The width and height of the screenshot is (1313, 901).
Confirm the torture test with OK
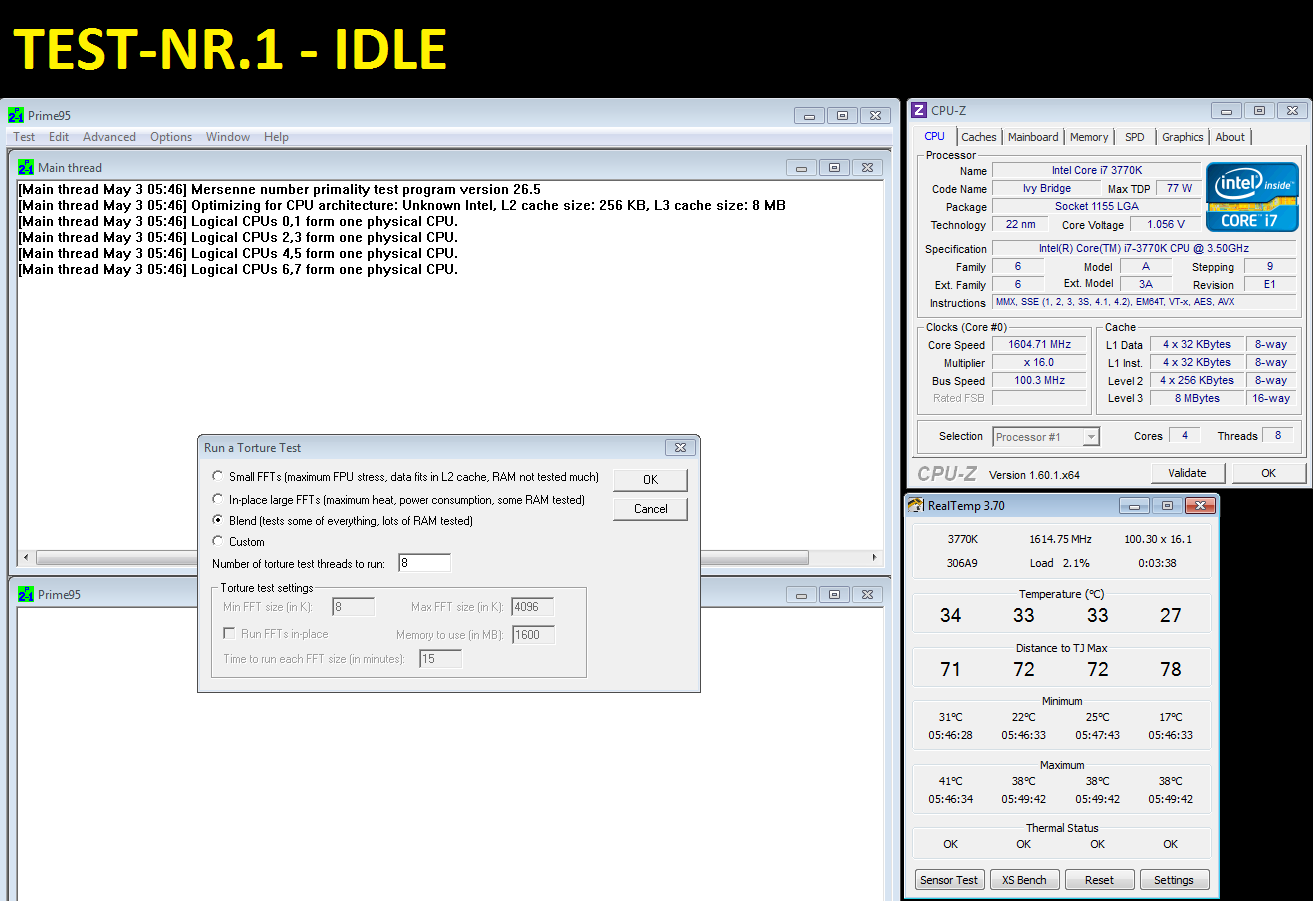pos(650,479)
